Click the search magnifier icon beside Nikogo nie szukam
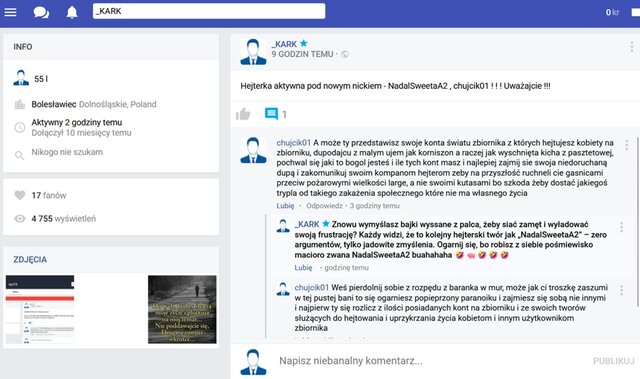 [19, 155]
